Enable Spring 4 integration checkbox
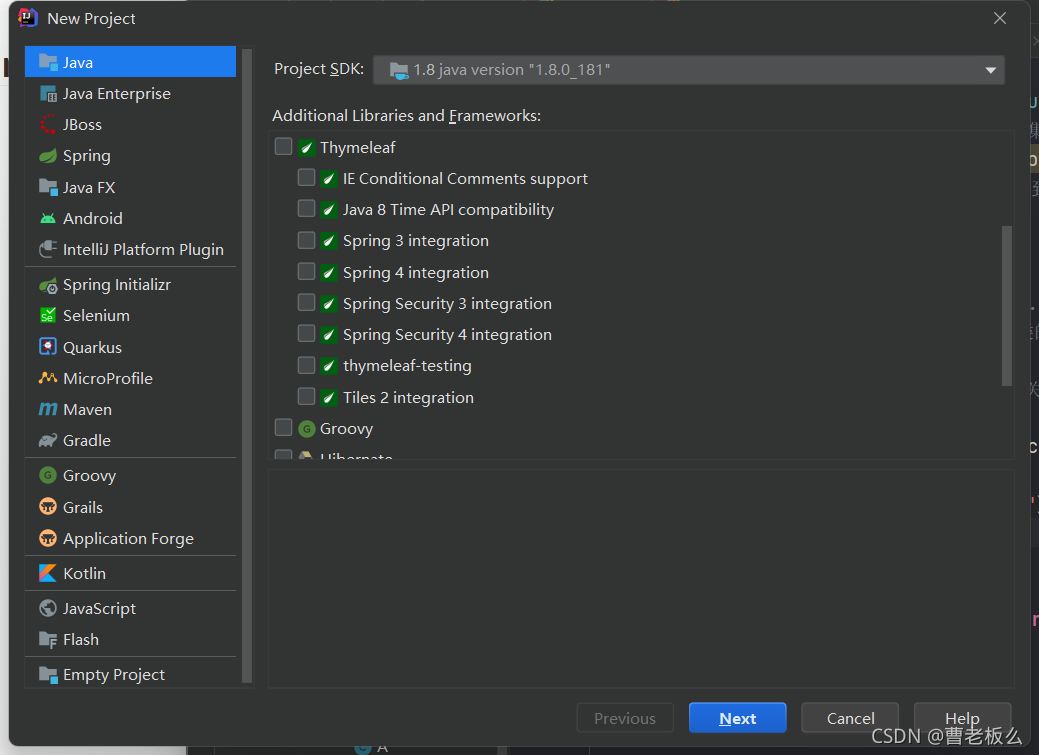 tap(306, 272)
